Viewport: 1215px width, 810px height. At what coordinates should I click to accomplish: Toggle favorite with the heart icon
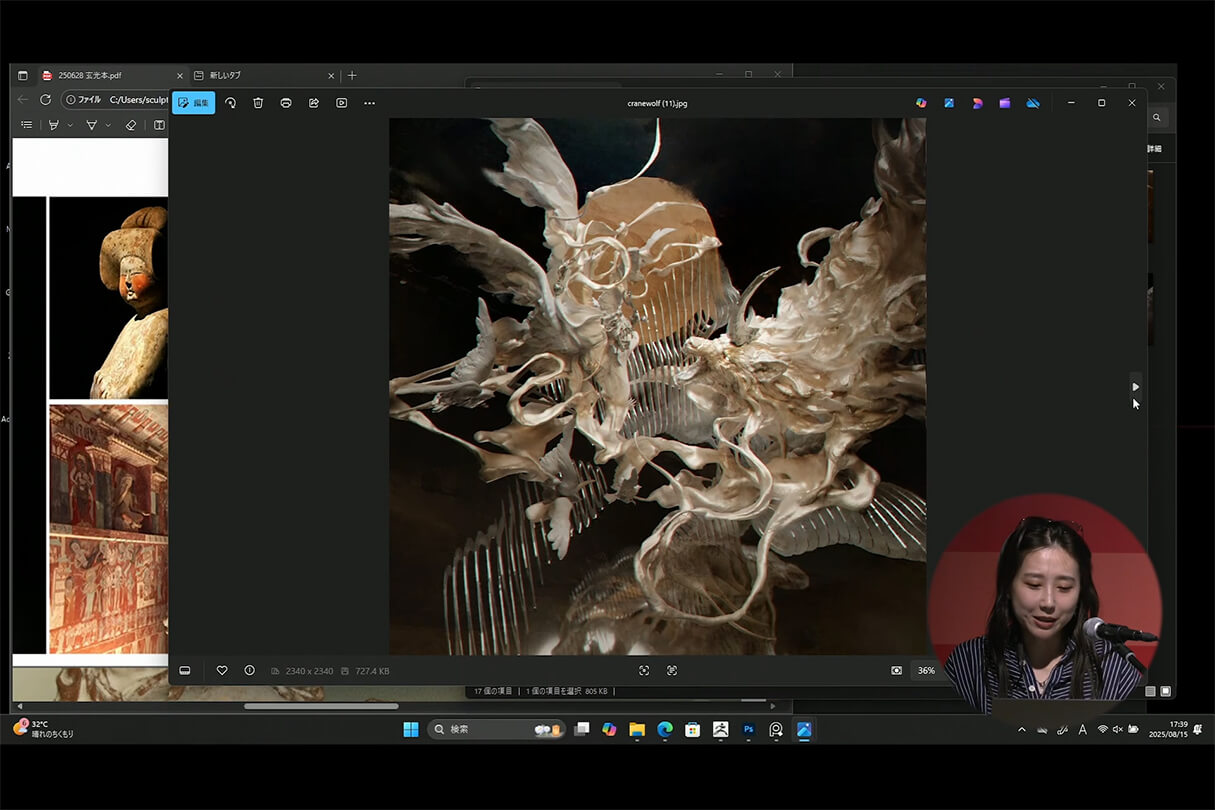click(x=222, y=670)
